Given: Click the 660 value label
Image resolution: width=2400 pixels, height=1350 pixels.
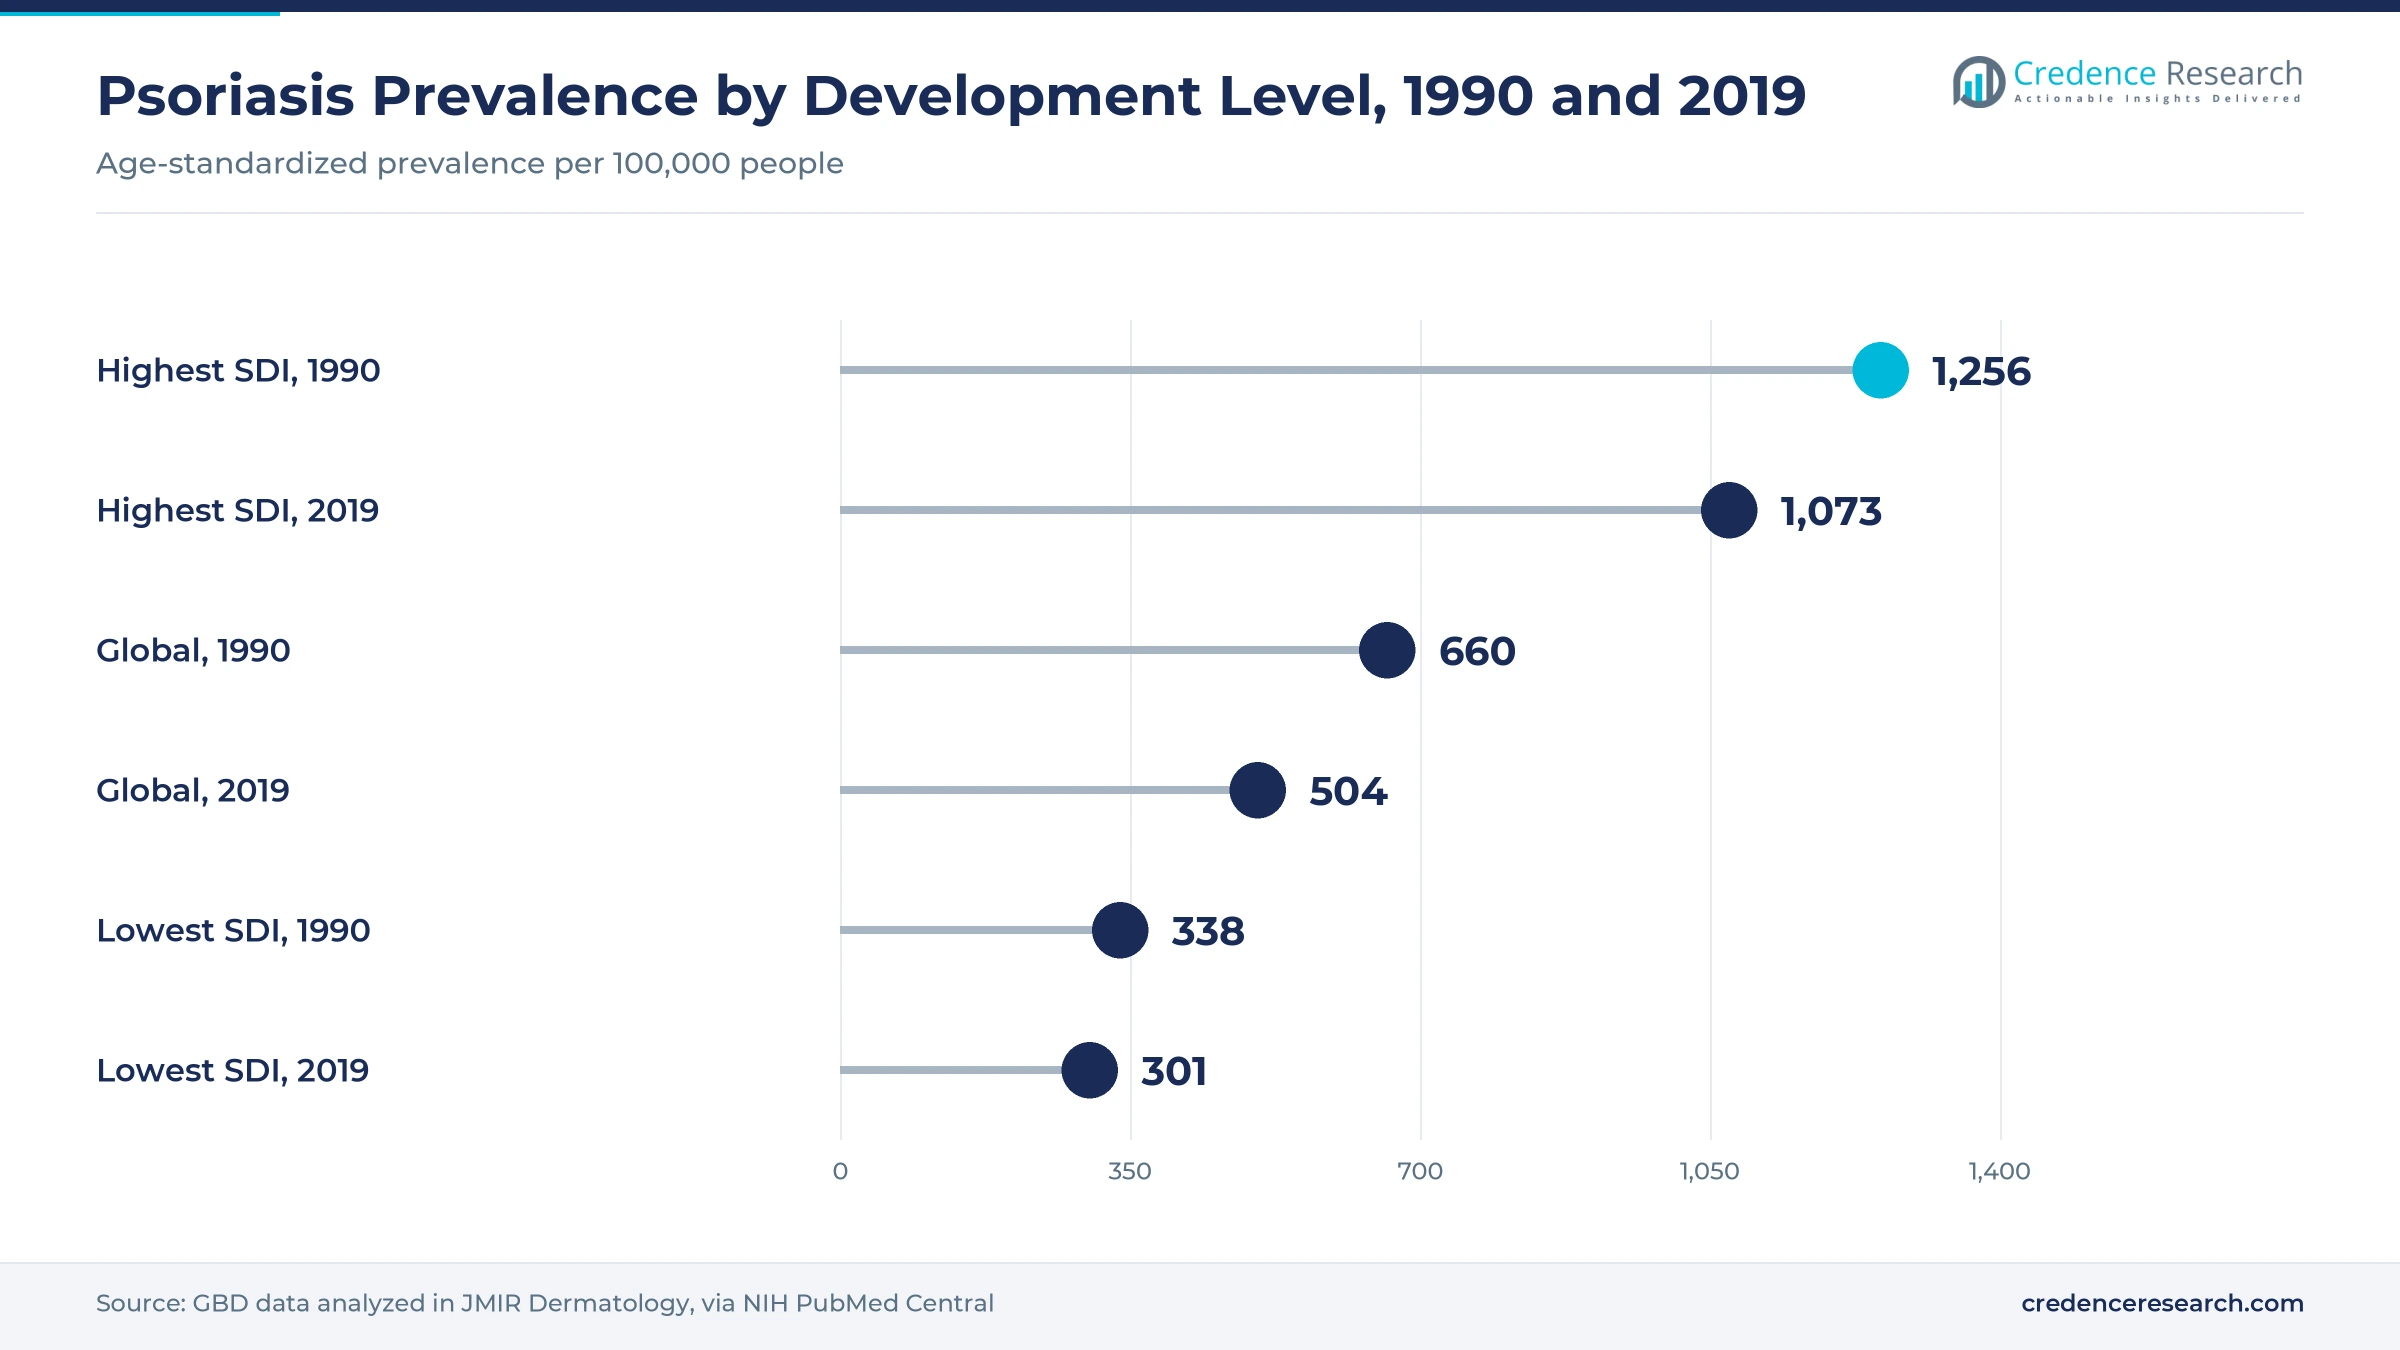Looking at the screenshot, I should click(x=1477, y=652).
